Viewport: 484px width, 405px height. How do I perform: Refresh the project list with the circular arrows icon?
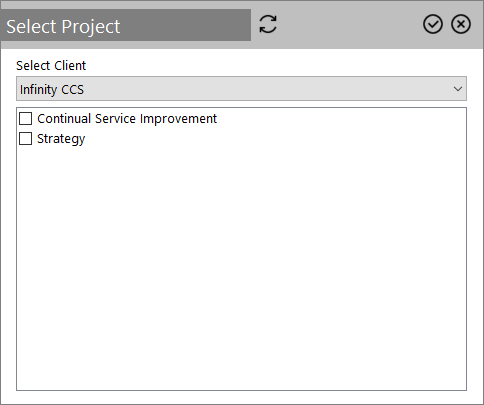268,24
